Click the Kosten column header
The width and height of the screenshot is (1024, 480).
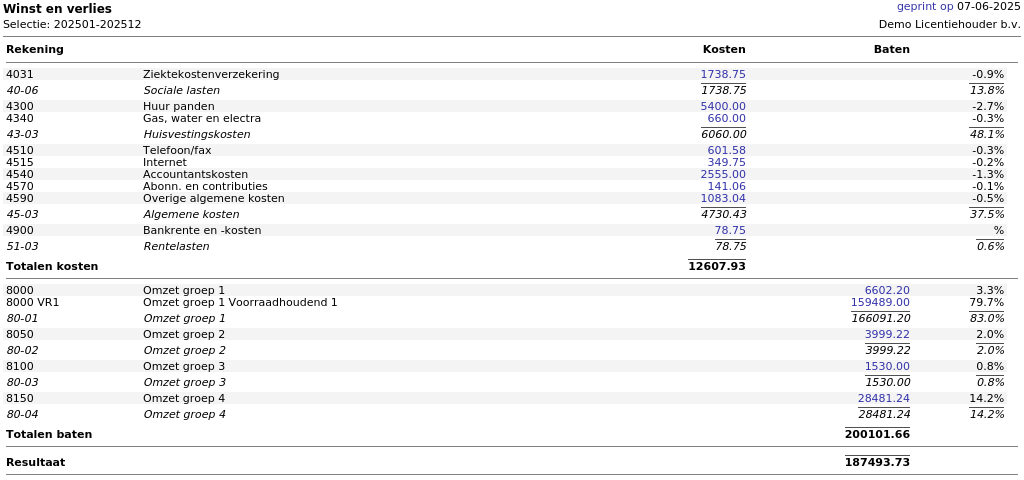[724, 49]
